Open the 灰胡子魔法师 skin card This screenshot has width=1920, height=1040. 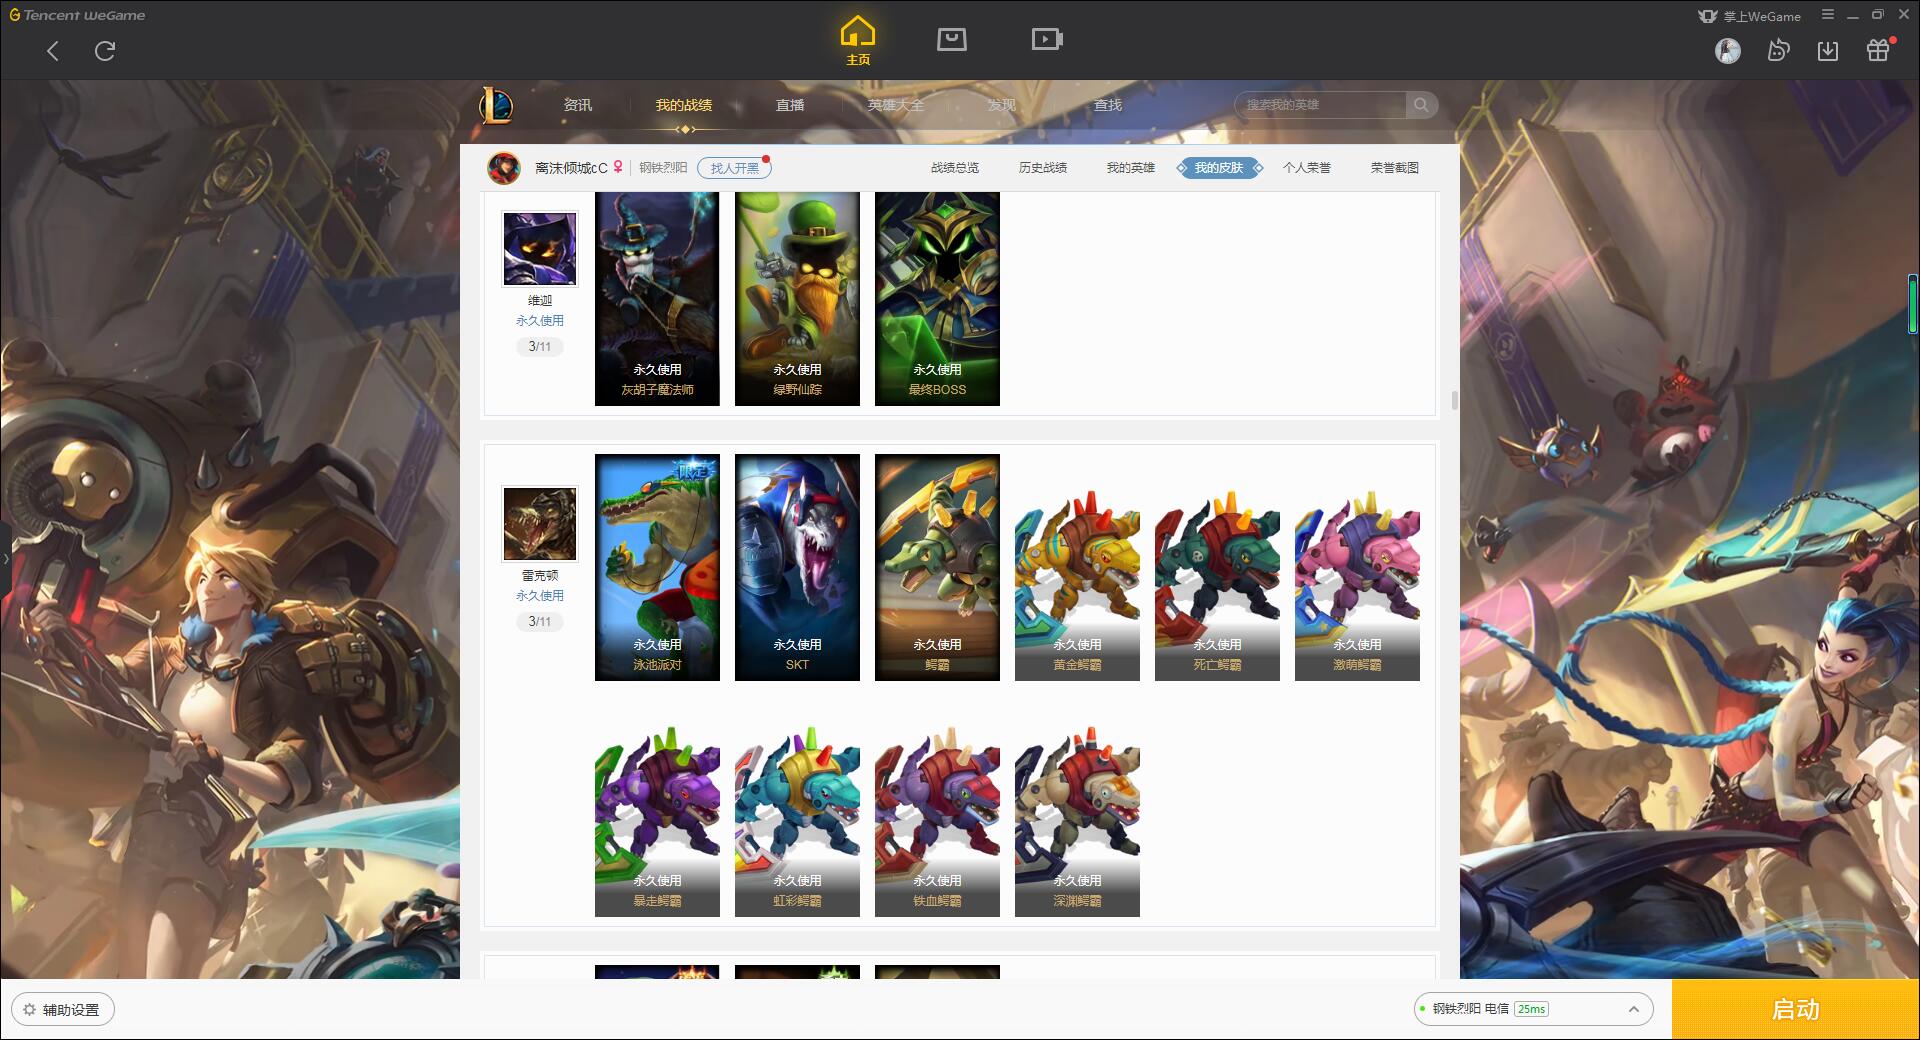pos(657,299)
